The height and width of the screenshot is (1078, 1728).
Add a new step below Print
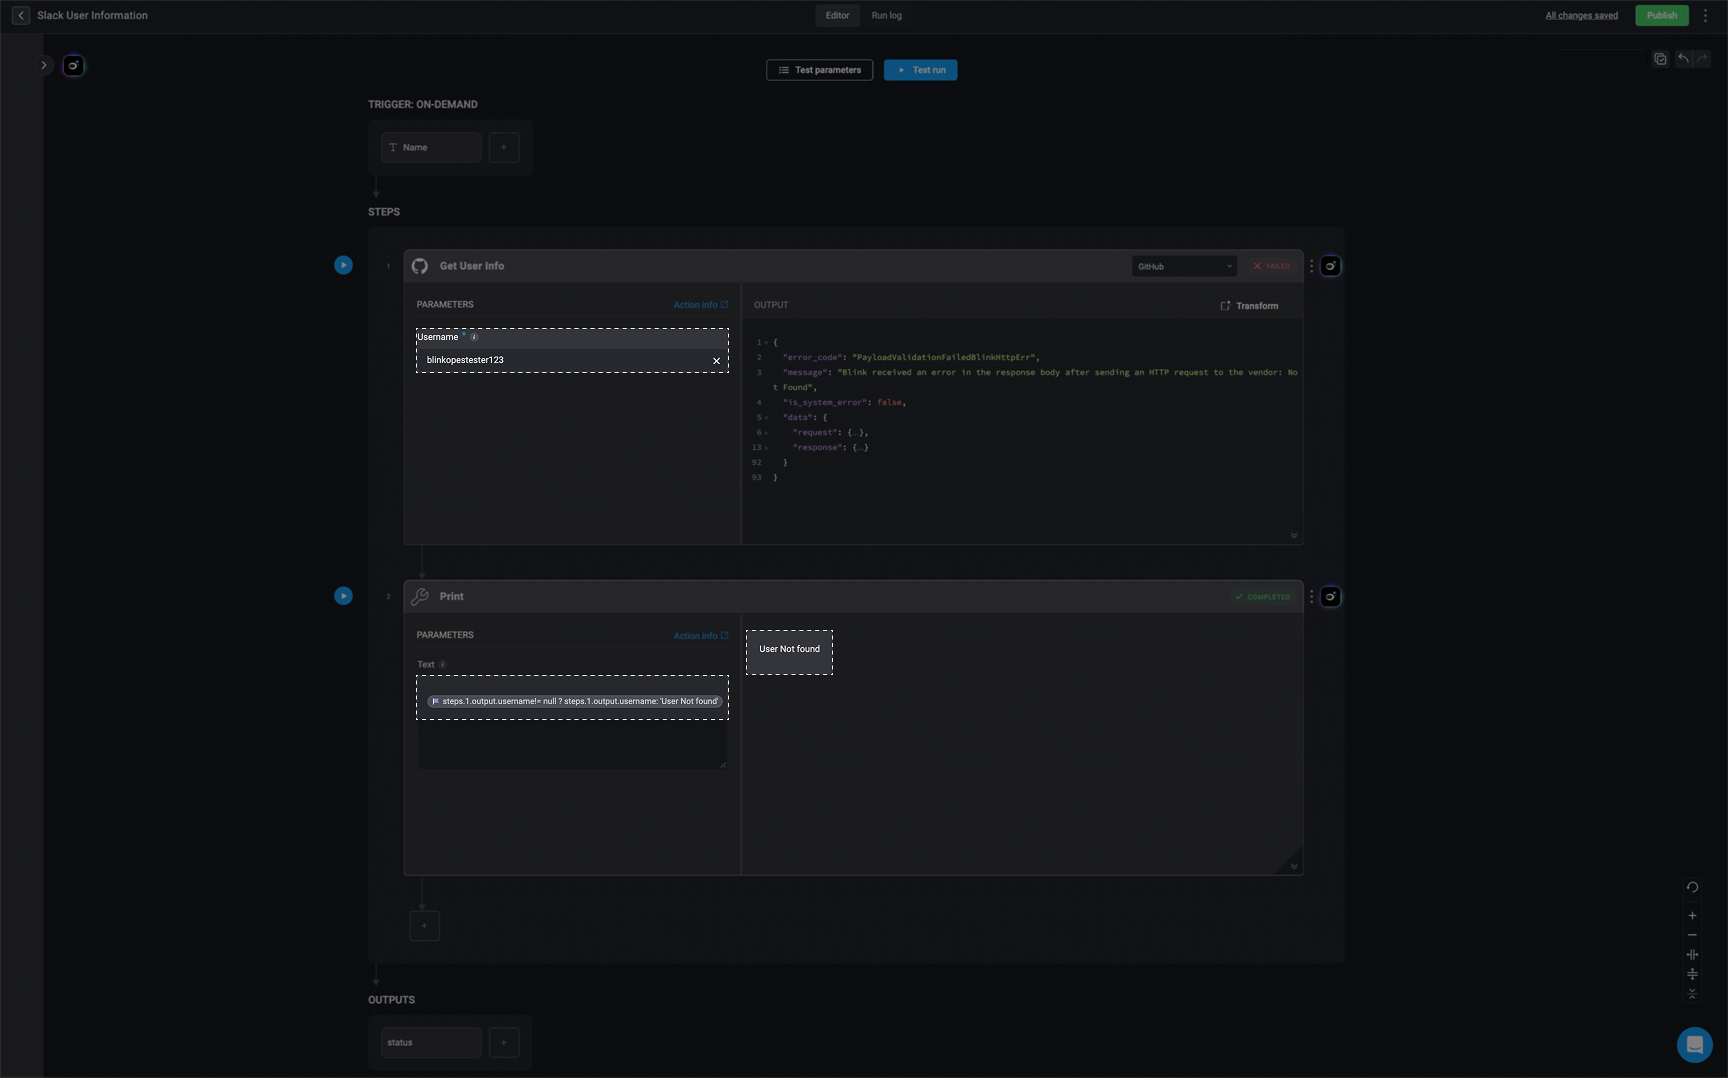[424, 925]
